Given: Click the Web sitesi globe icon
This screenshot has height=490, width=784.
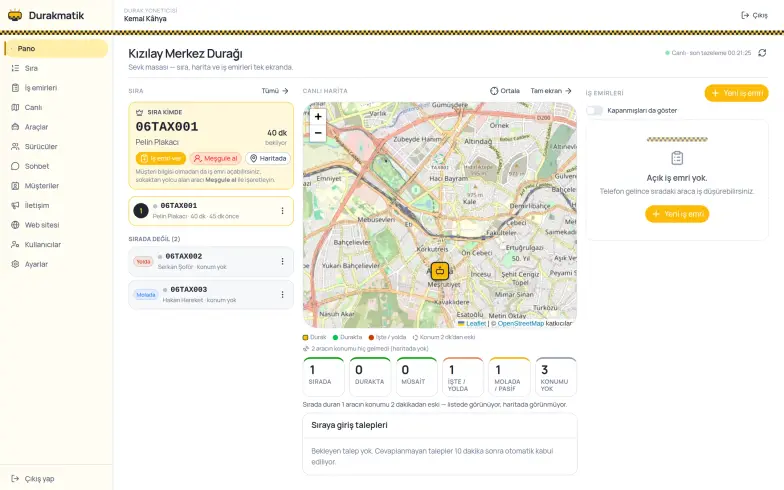Looking at the screenshot, I should (15, 225).
